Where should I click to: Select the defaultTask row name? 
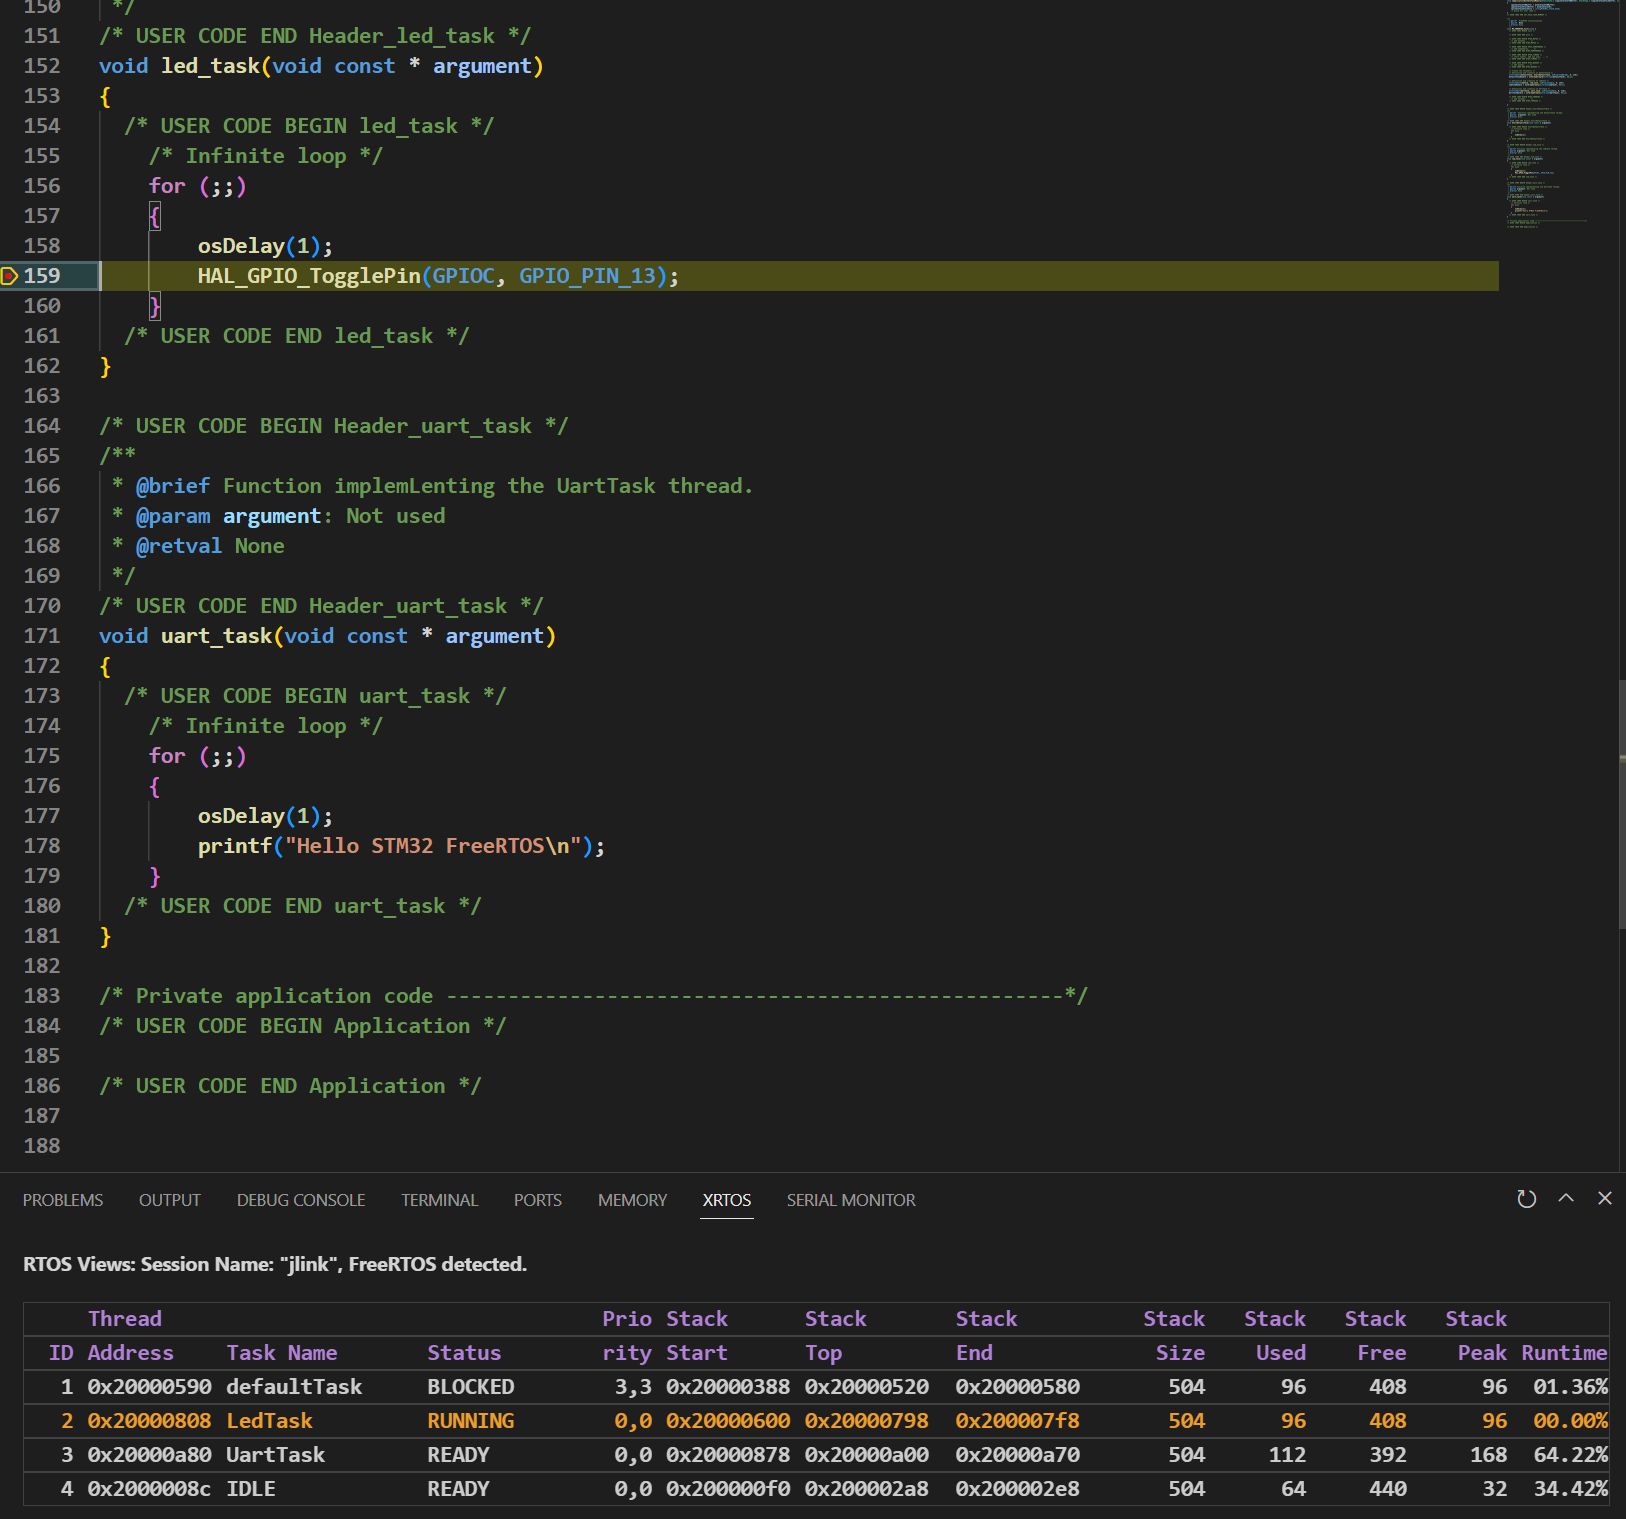(x=294, y=1387)
